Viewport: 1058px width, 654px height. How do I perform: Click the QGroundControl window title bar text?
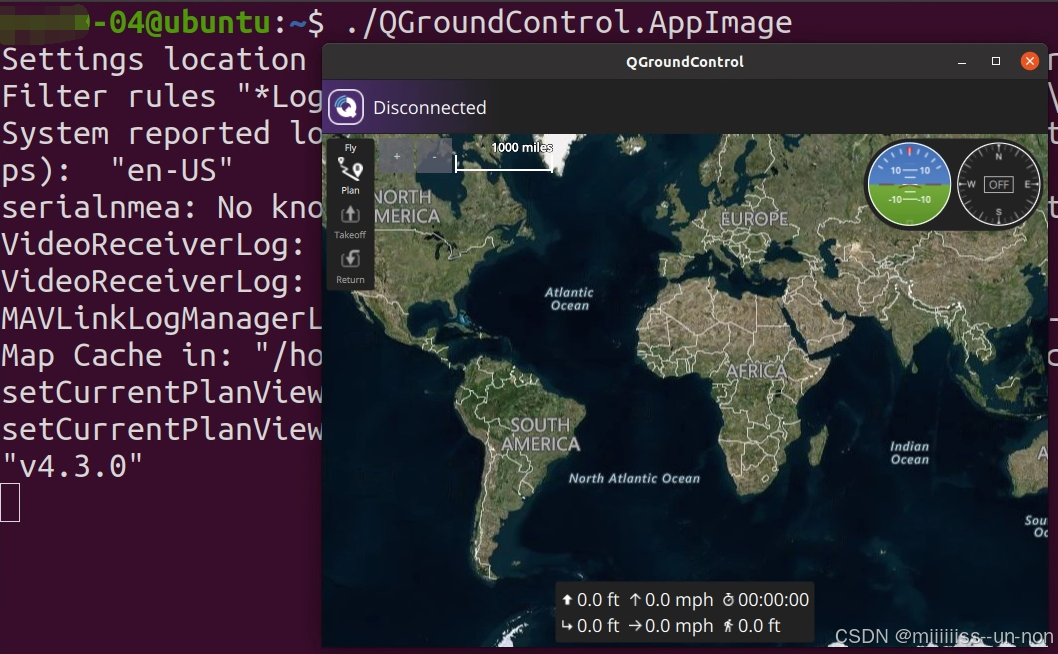(x=685, y=62)
